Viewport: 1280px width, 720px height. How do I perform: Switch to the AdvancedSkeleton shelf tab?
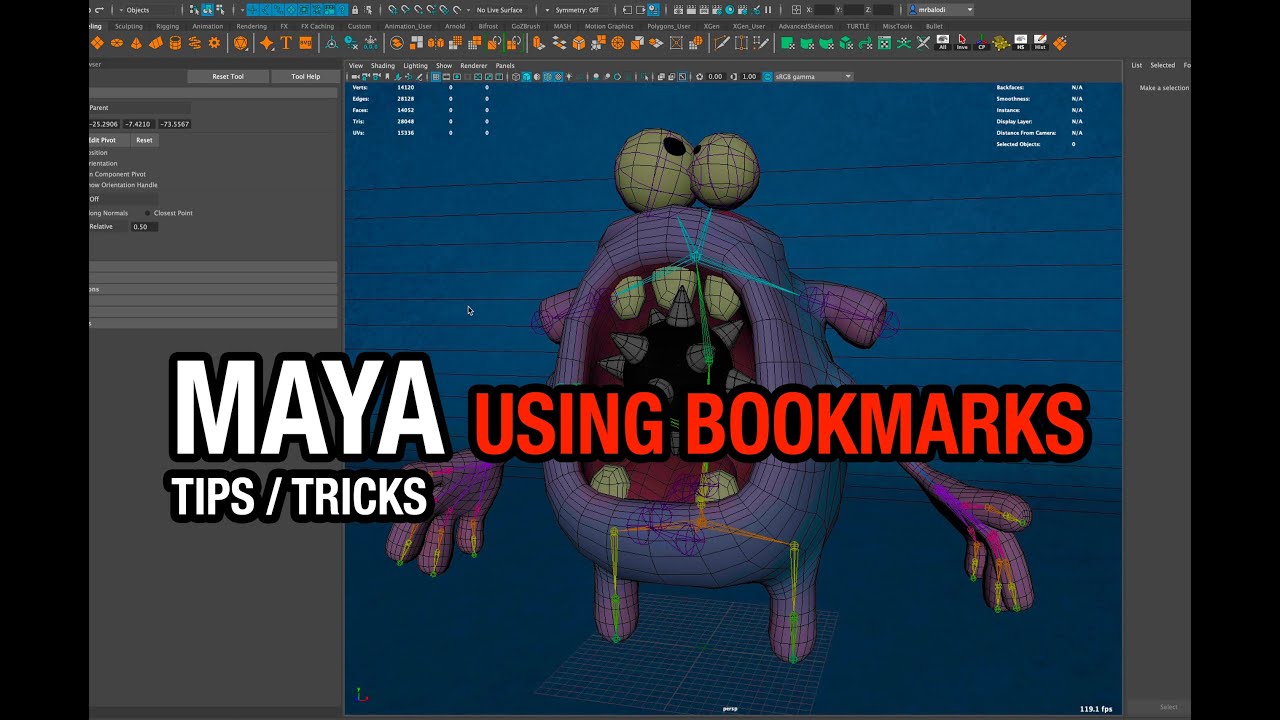(806, 26)
